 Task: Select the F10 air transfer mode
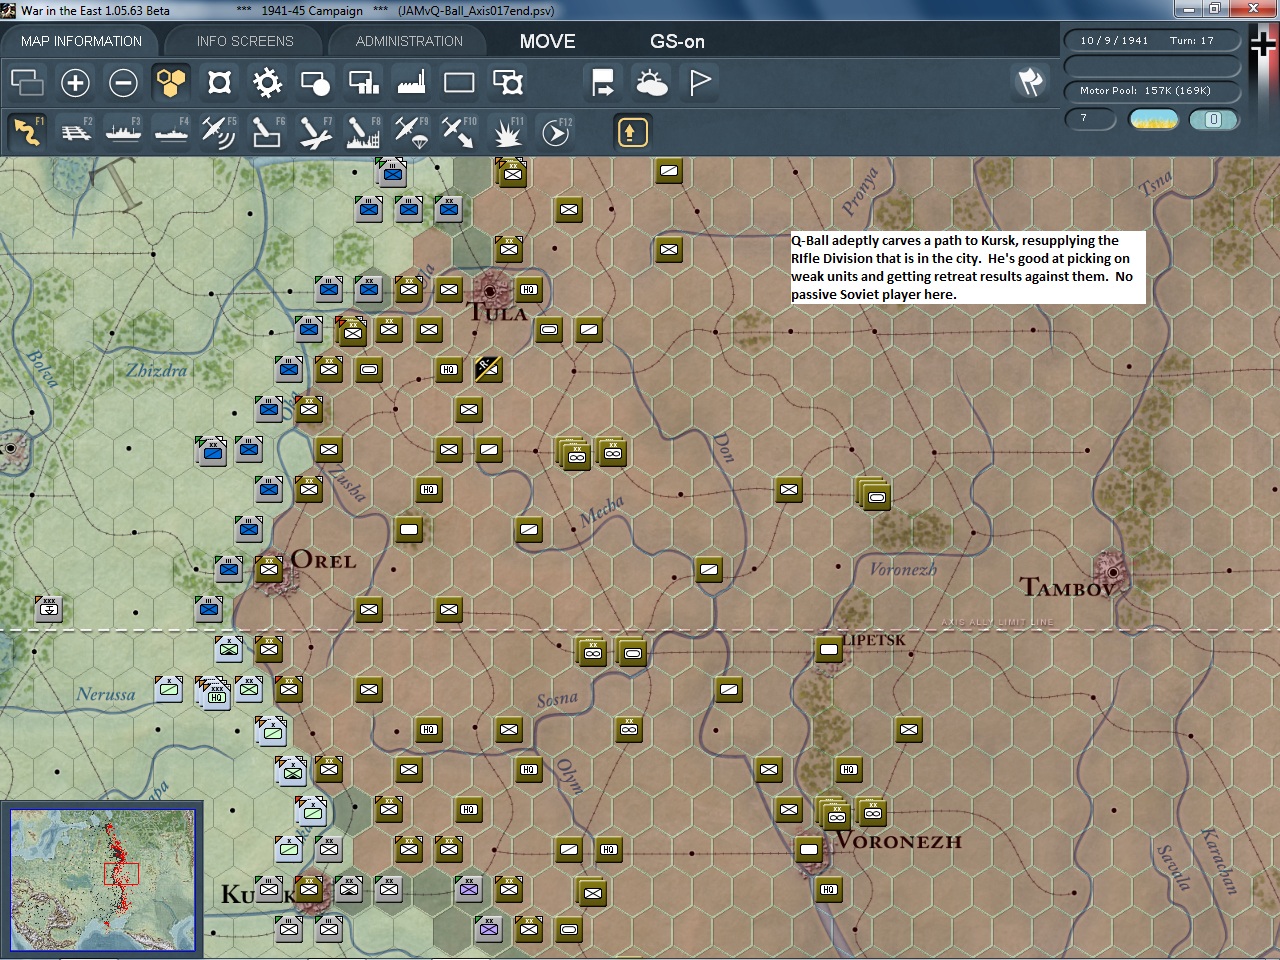coord(459,132)
